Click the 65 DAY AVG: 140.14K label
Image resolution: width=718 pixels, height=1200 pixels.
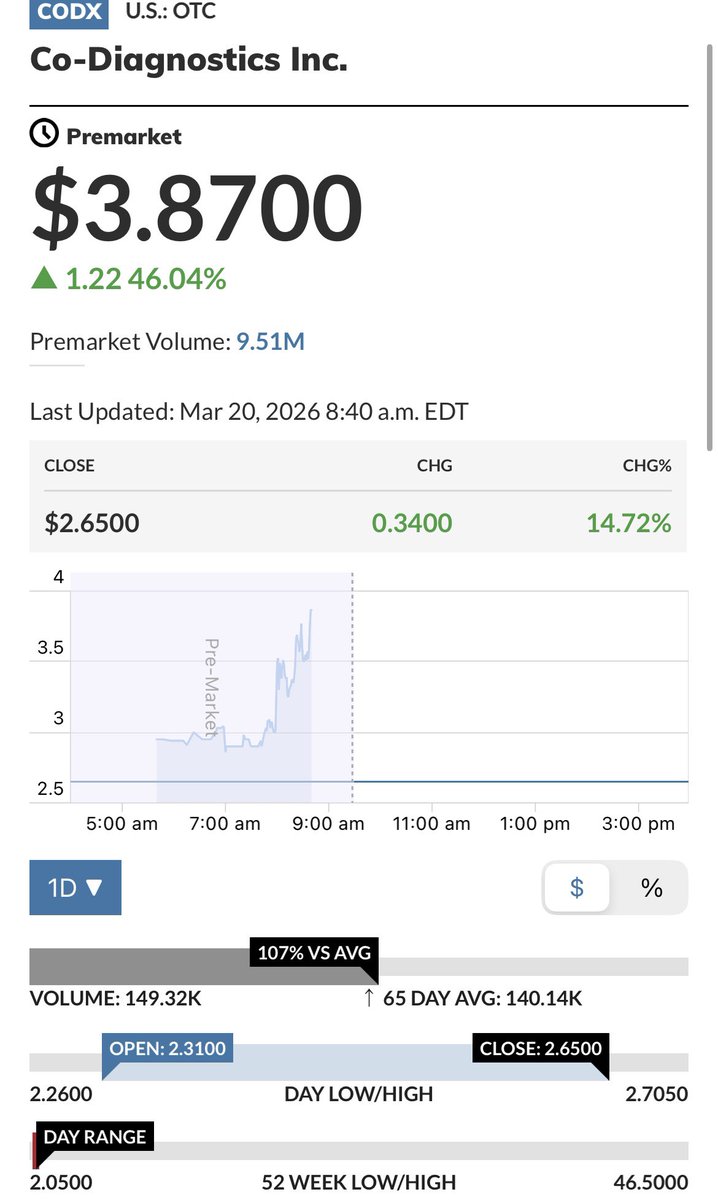click(482, 998)
